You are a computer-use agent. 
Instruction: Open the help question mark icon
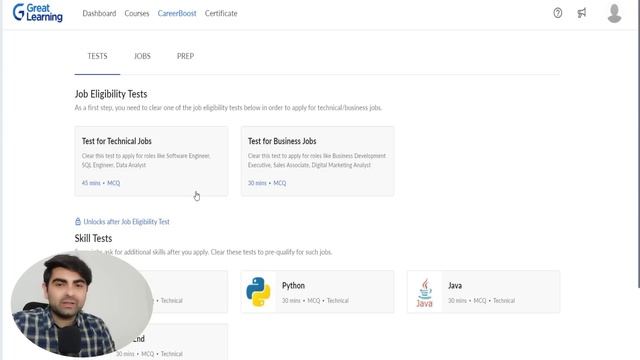(558, 13)
